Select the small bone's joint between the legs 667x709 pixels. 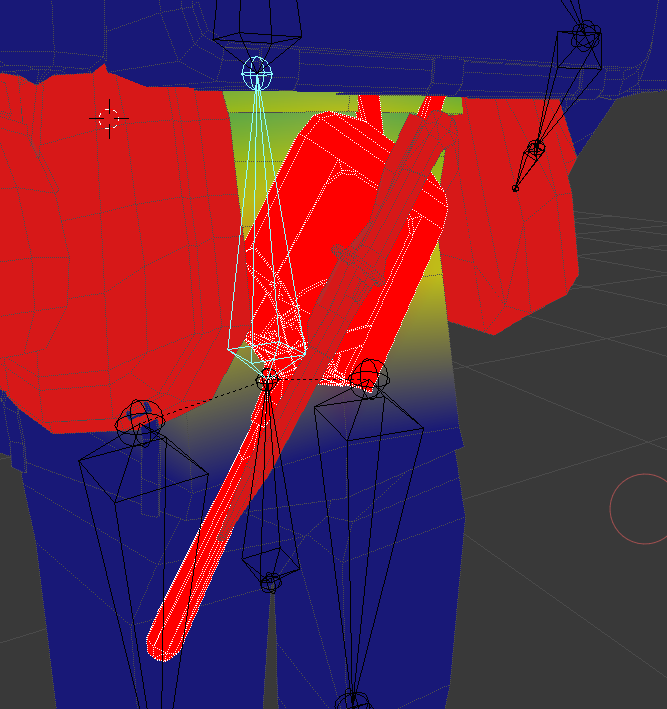(x=271, y=582)
